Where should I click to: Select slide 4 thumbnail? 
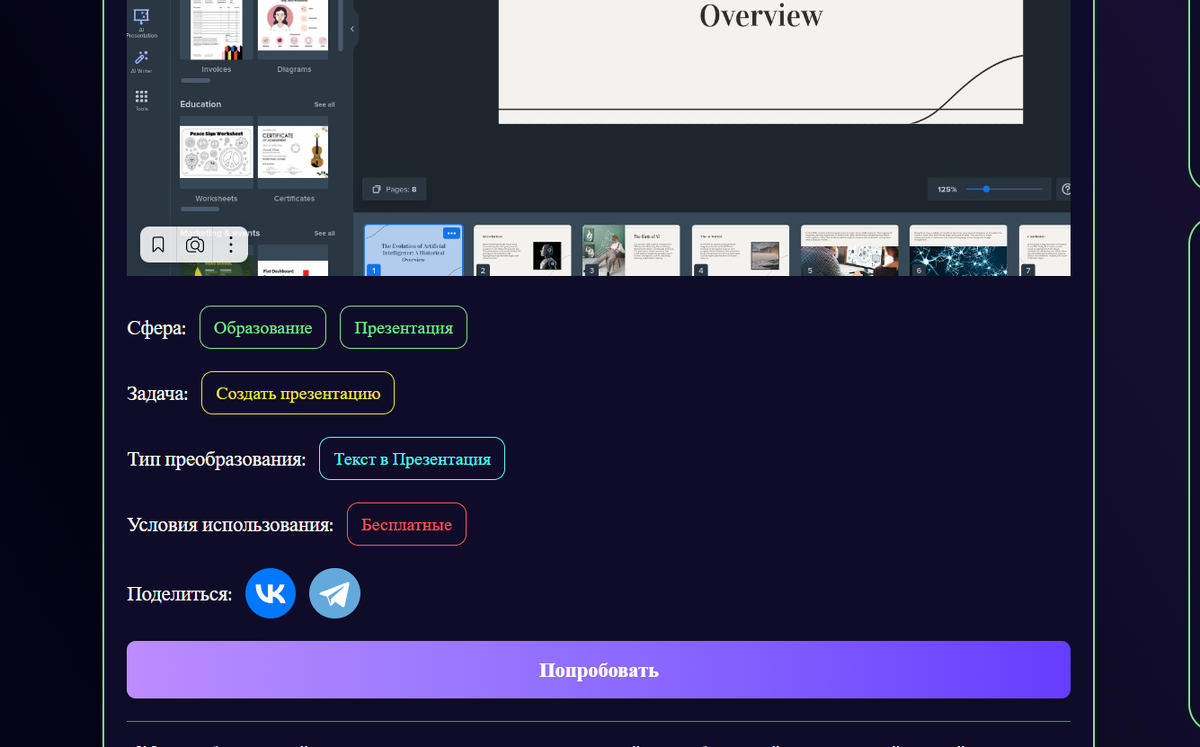(x=740, y=251)
